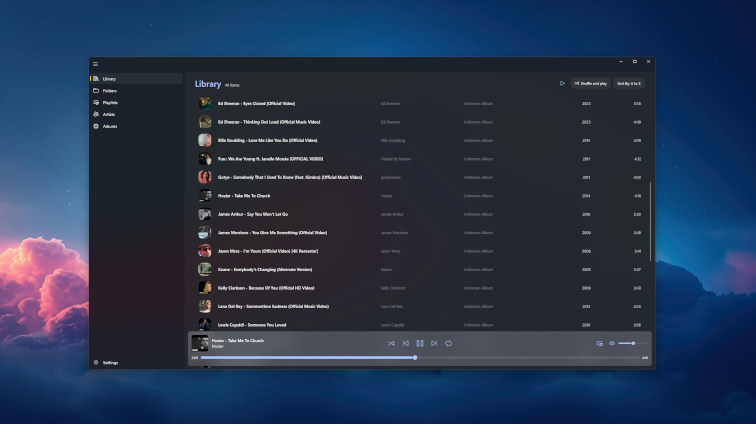Mute the volume speaker icon

click(x=612, y=343)
